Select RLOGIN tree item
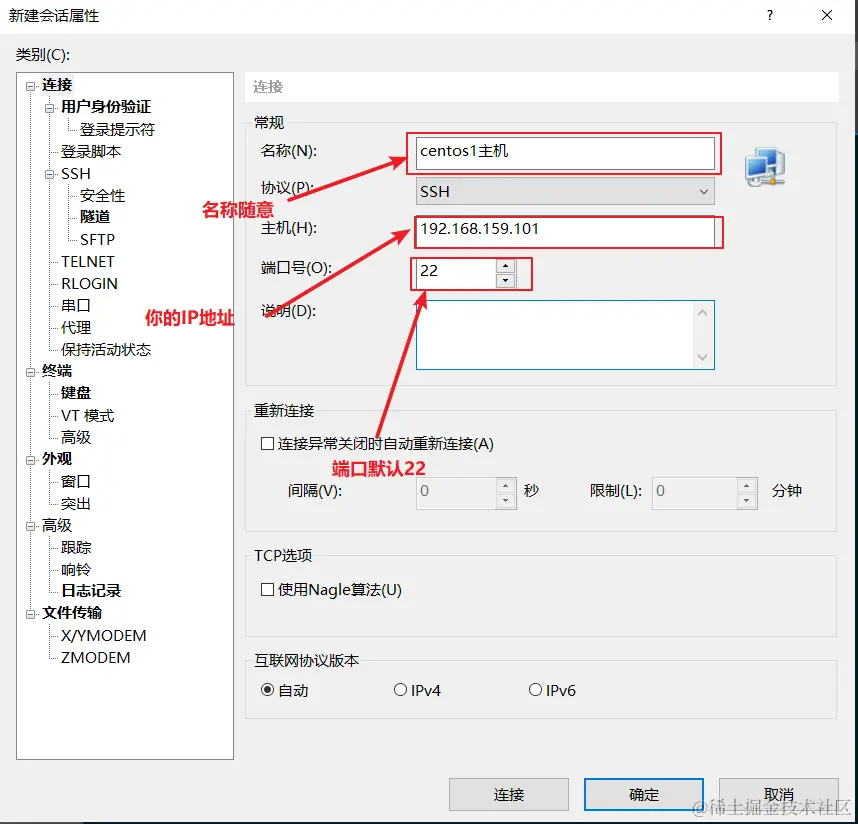 click(x=89, y=284)
